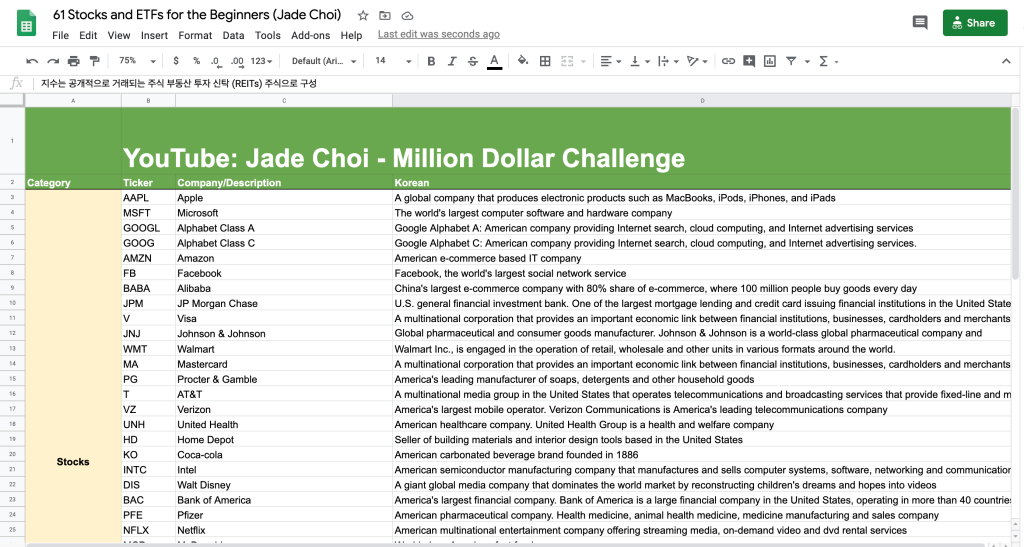Open the merge type dropdown arrow

click(x=583, y=61)
